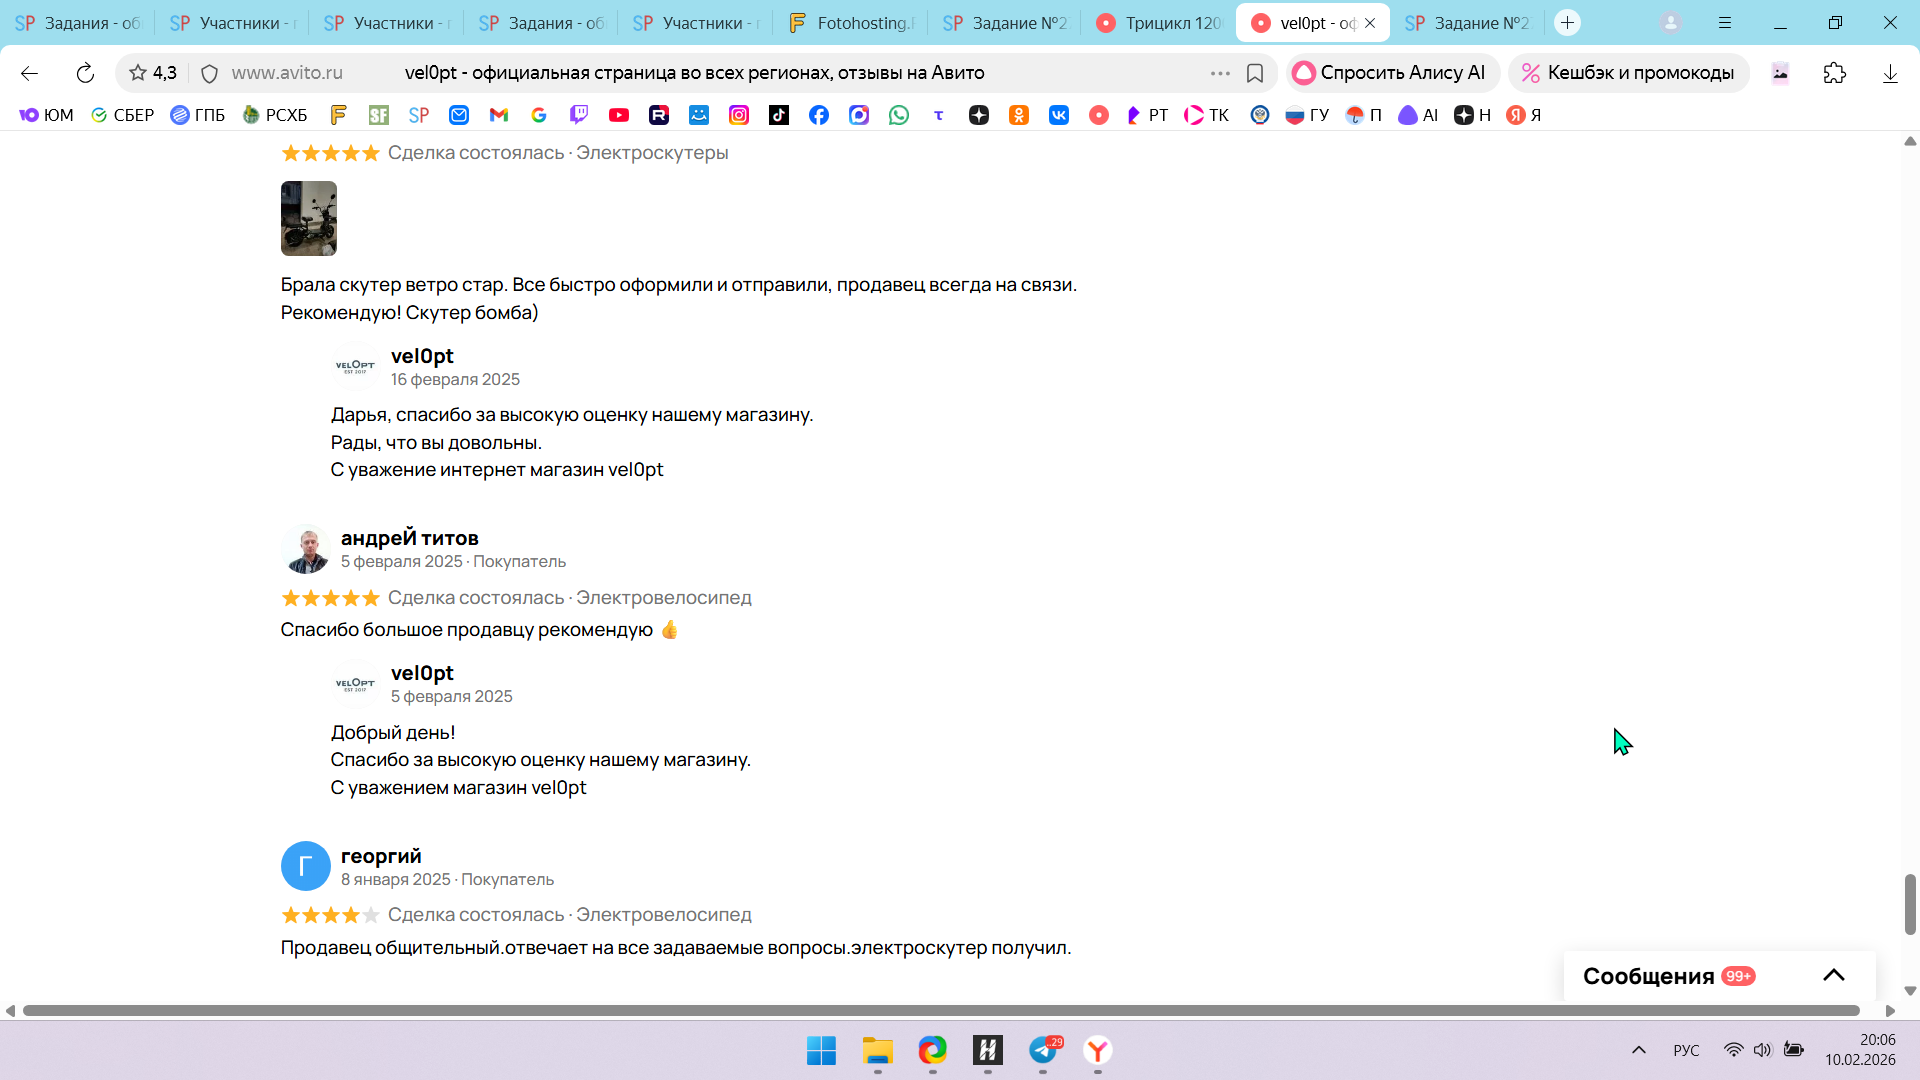Image resolution: width=1920 pixels, height=1080 pixels.
Task: Open the WhatsApp bookmark icon
Action: [899, 115]
